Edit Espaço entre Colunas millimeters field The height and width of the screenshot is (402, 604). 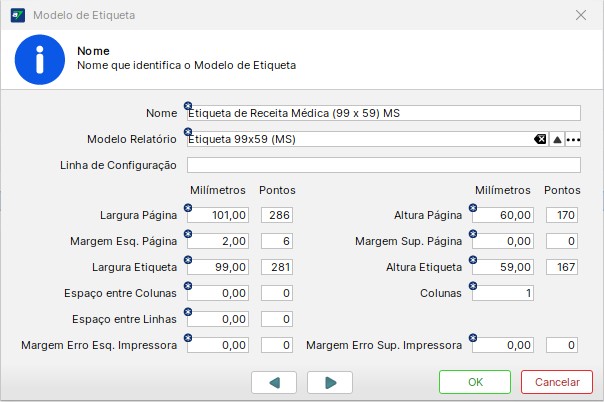point(218,293)
